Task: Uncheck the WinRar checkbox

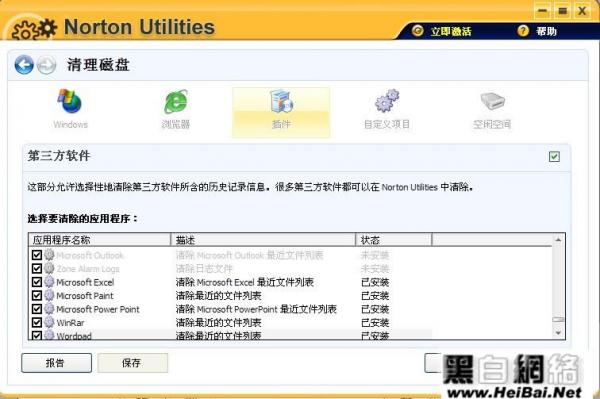Action: (x=37, y=322)
